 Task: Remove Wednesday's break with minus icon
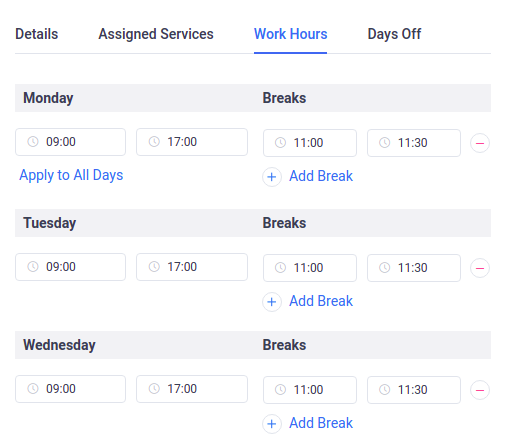pyautogui.click(x=480, y=390)
